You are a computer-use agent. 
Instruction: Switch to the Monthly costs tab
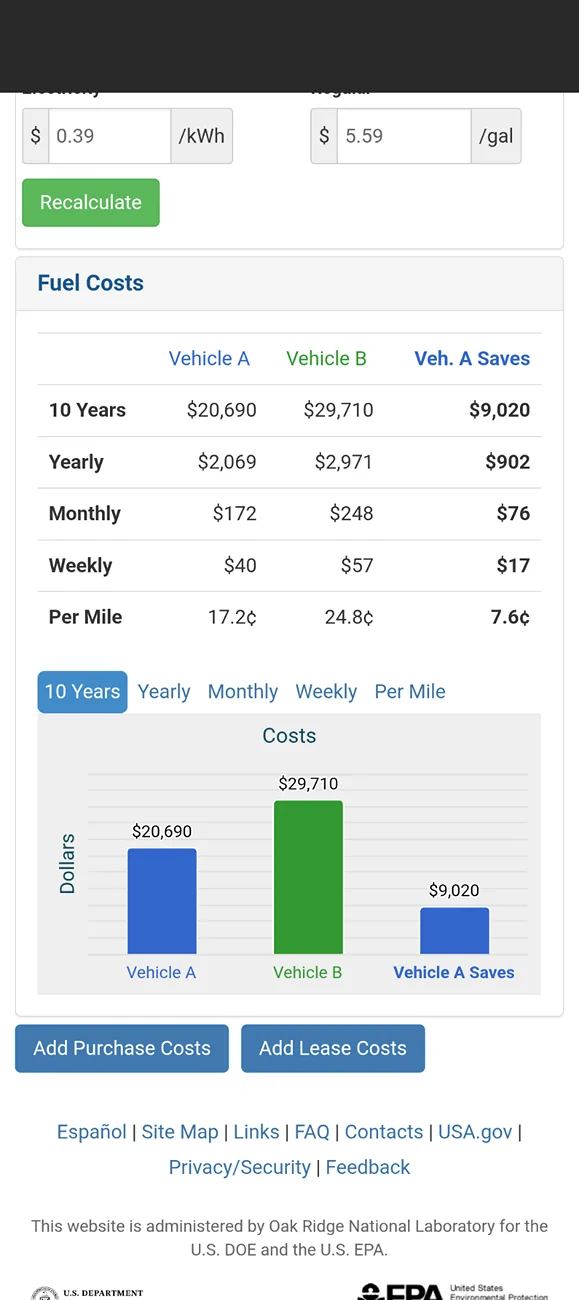coord(243,691)
